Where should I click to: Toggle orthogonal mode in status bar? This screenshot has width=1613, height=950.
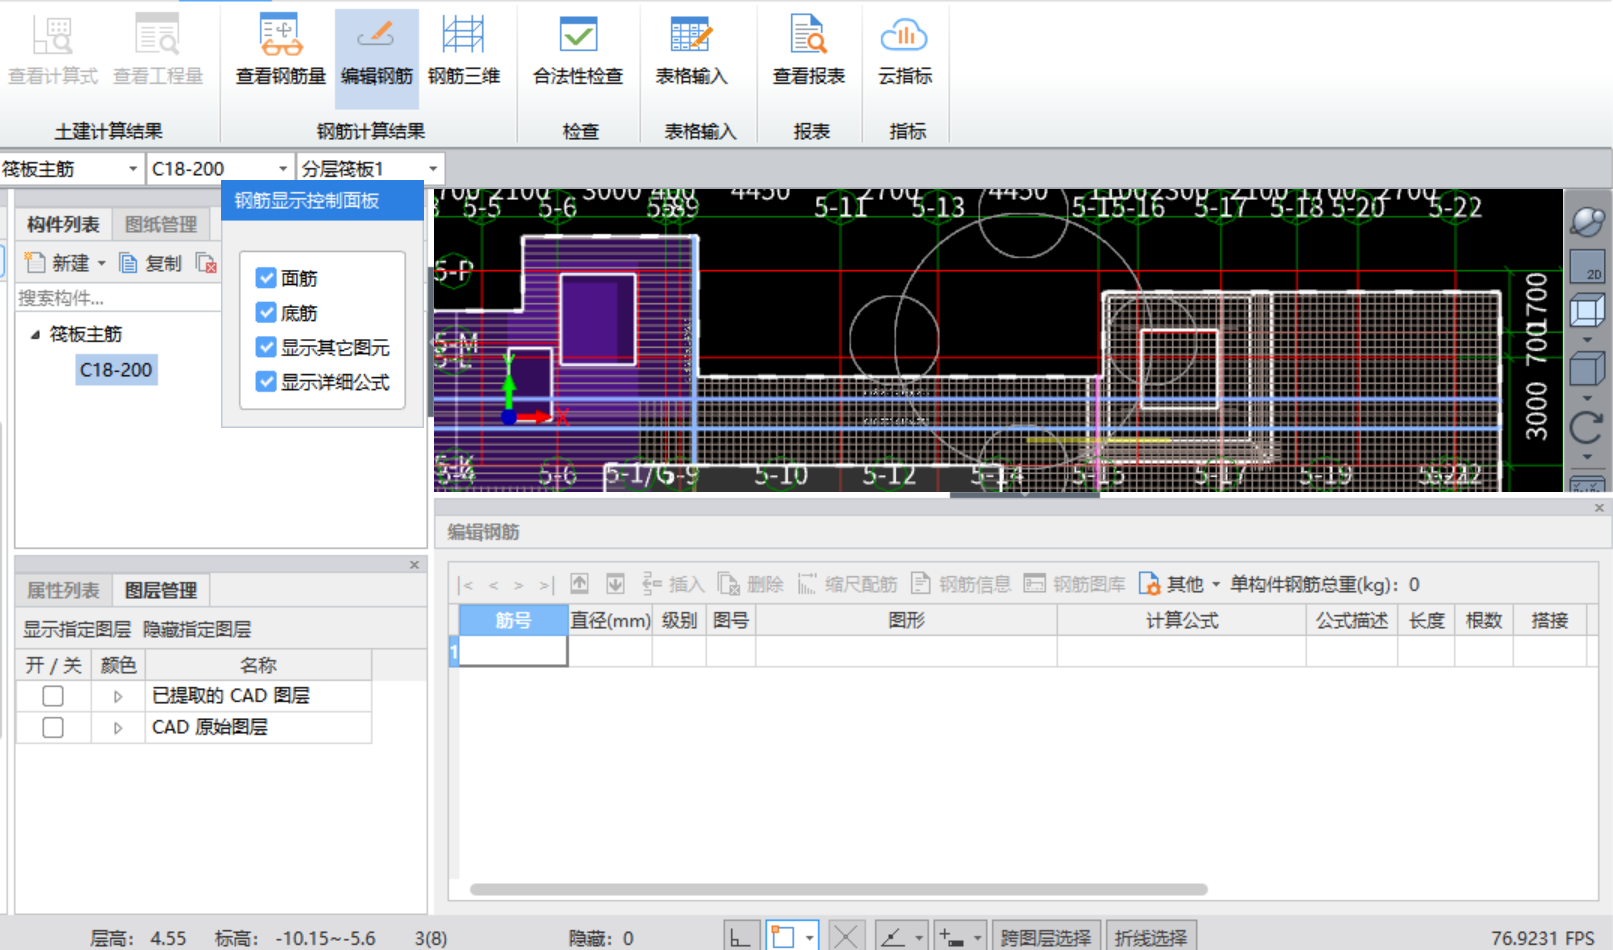coord(740,937)
